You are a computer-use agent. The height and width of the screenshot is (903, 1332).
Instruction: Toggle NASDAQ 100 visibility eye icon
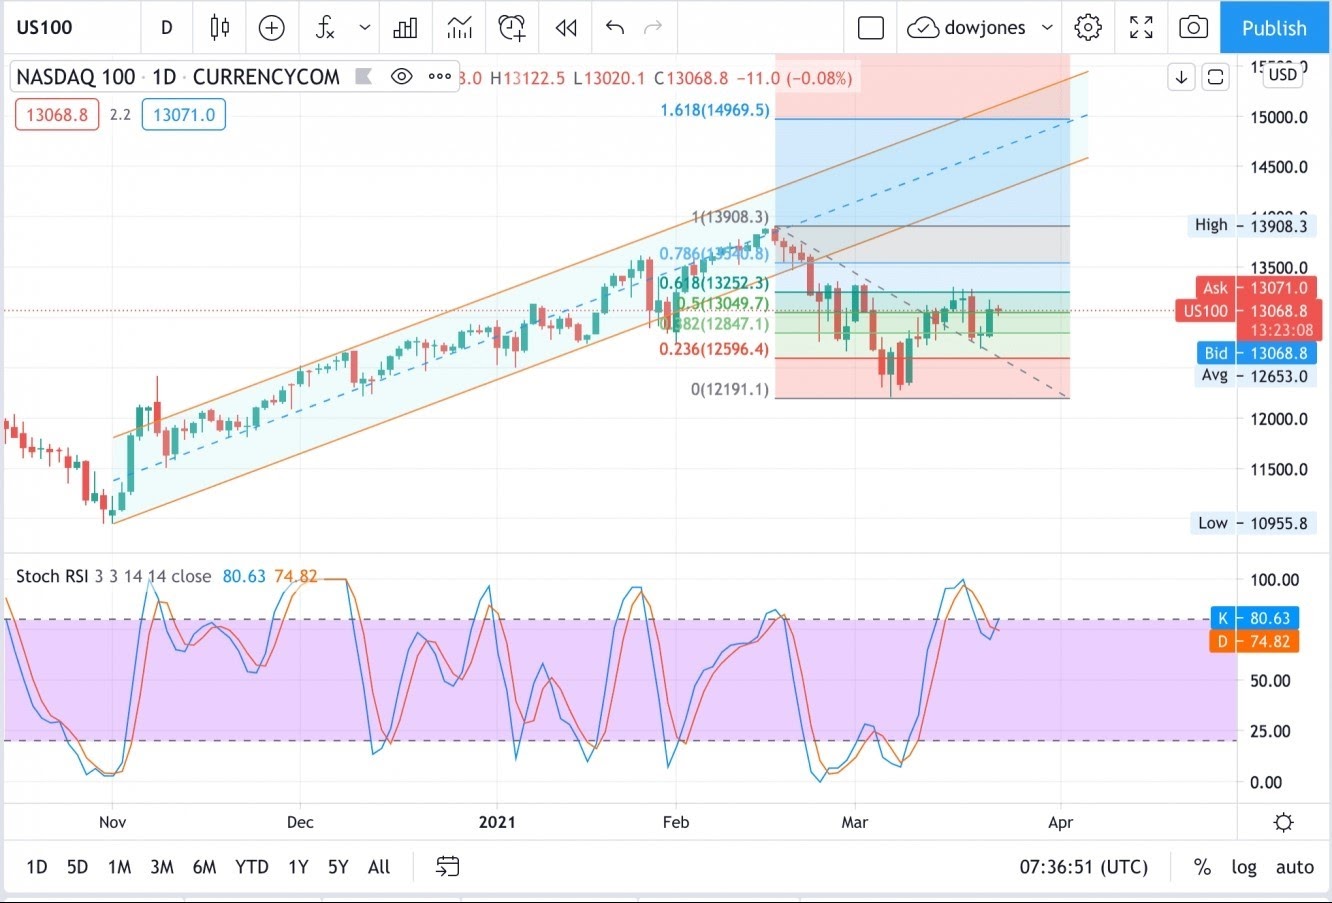pyautogui.click(x=402, y=77)
